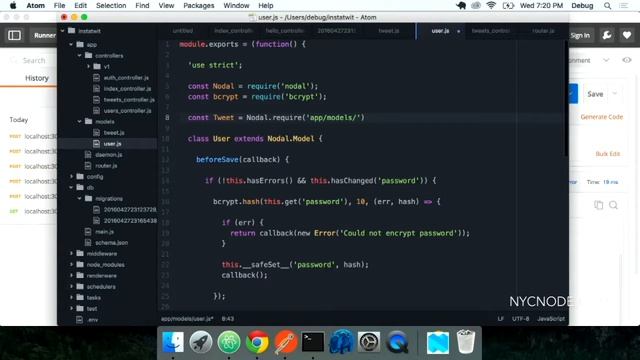
Task: Click the blue file icon beside Trash
Action: [x=438, y=342]
